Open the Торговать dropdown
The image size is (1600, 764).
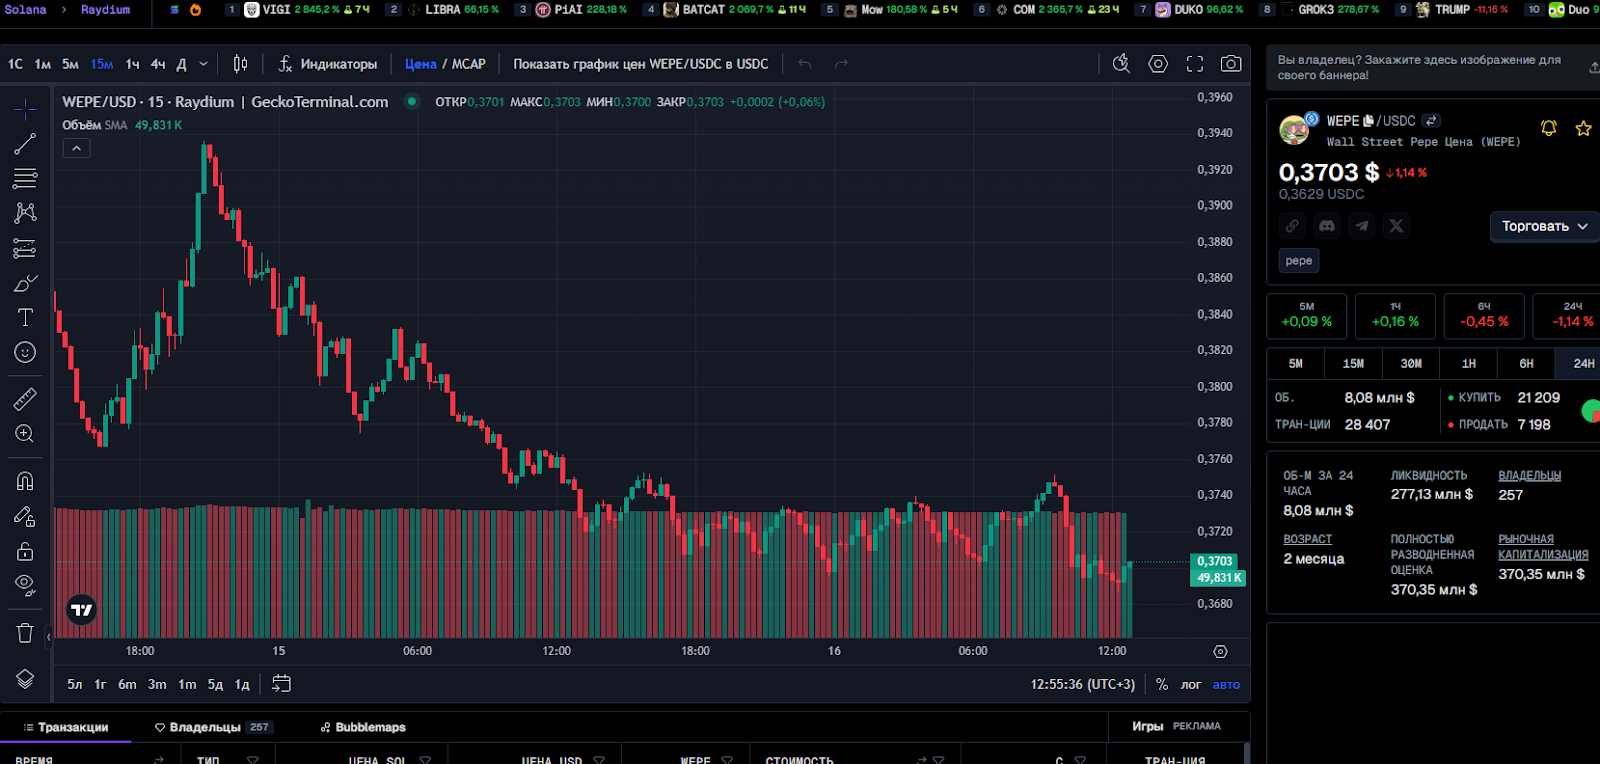coord(1544,226)
